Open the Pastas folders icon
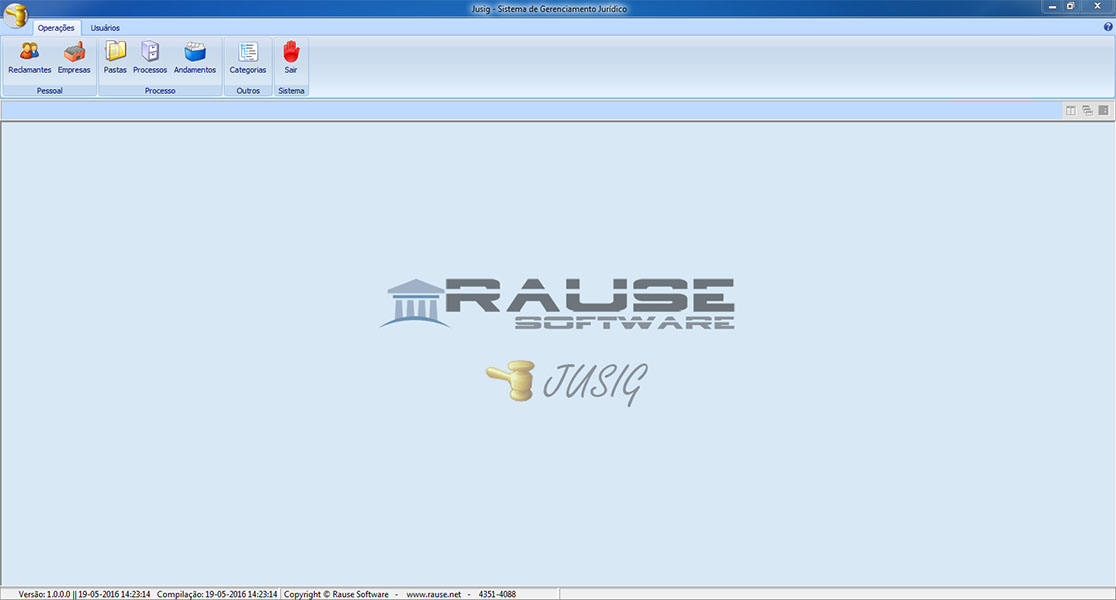This screenshot has height=600, width=1116. pos(115,51)
